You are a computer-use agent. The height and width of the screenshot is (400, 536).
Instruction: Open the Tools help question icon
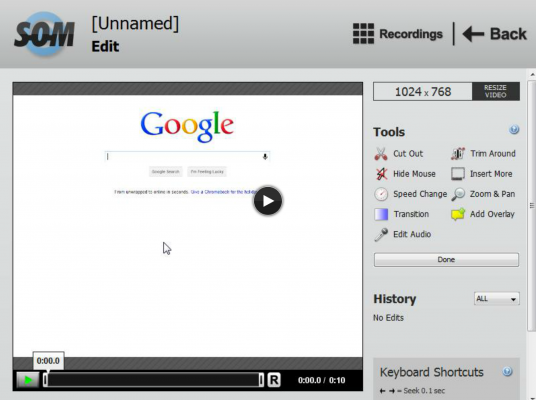tap(514, 130)
